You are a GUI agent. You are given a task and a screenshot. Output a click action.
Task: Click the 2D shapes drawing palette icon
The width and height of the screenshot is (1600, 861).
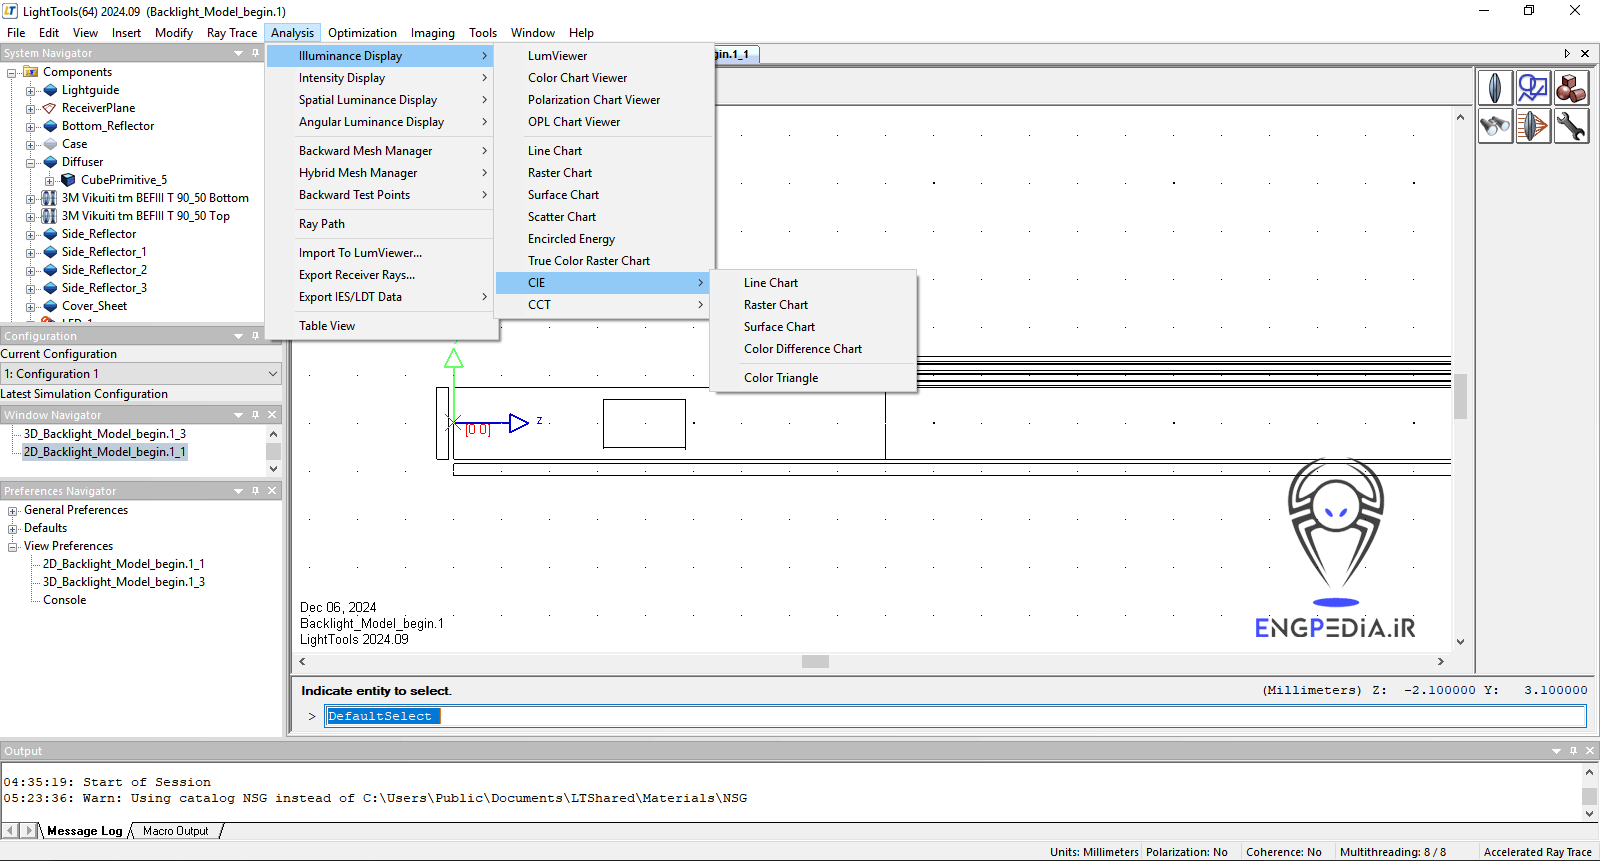tap(1533, 88)
